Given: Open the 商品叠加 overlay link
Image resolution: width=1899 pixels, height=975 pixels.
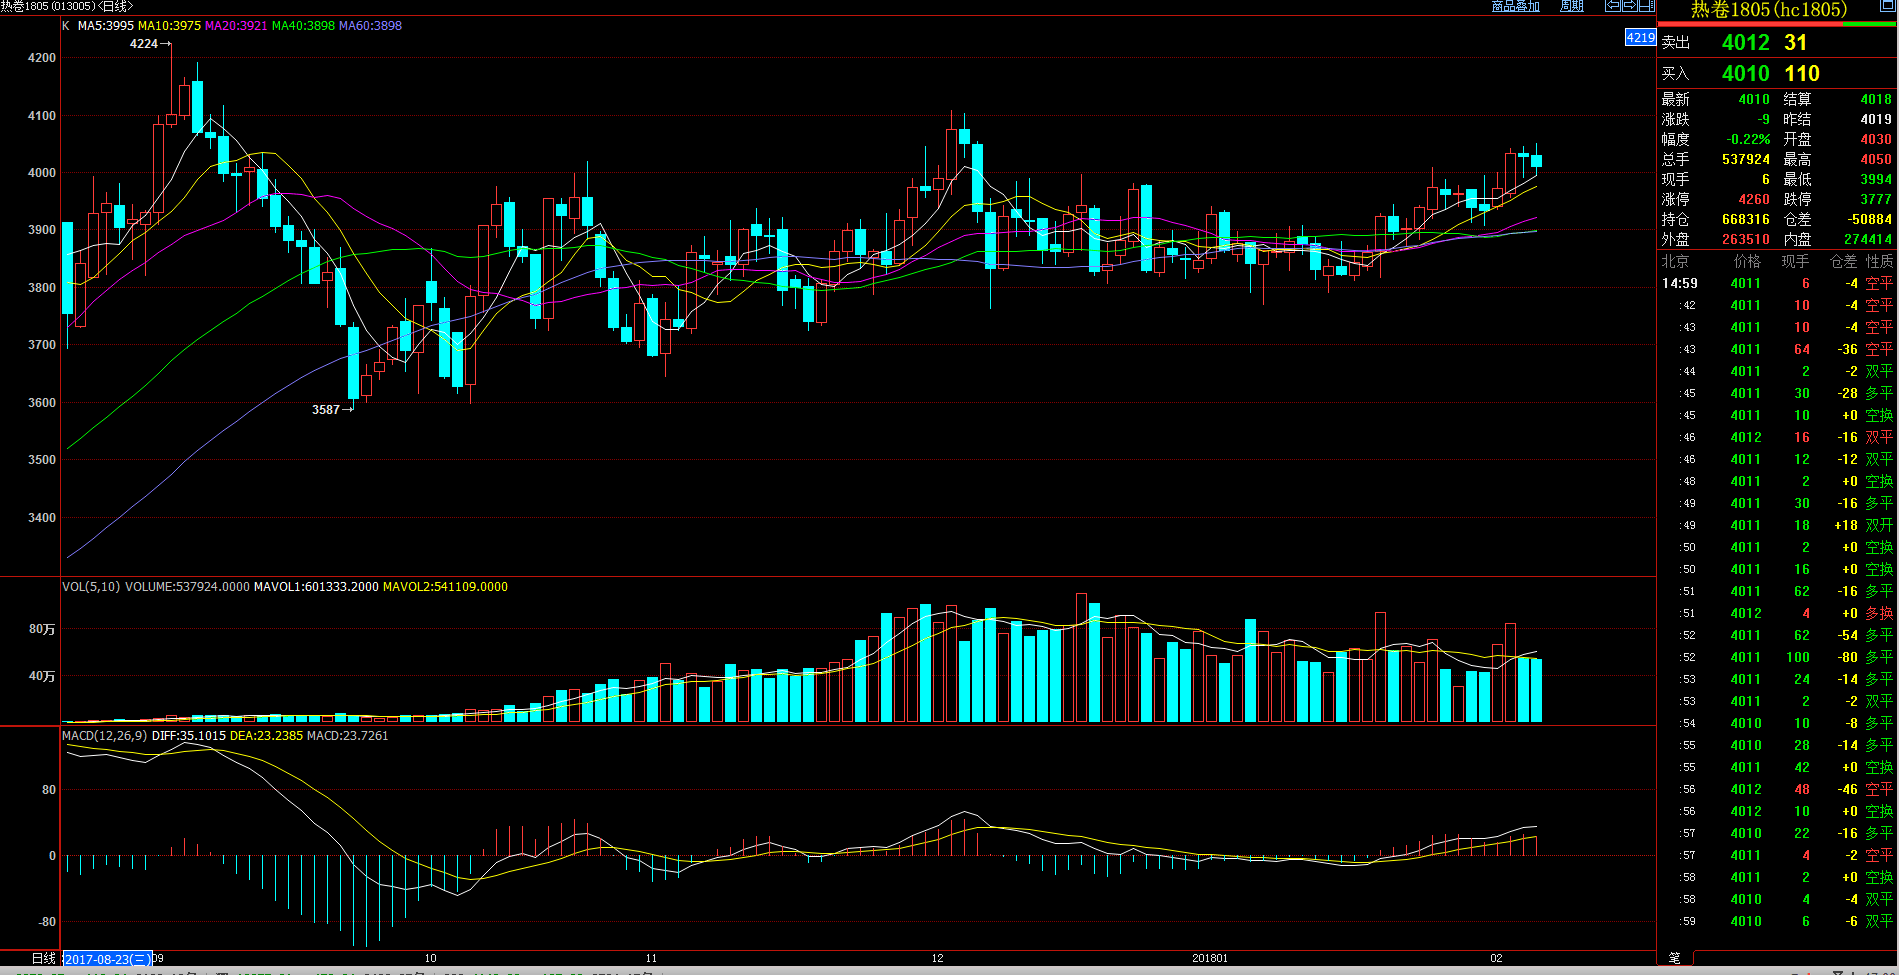Looking at the screenshot, I should (1515, 6).
